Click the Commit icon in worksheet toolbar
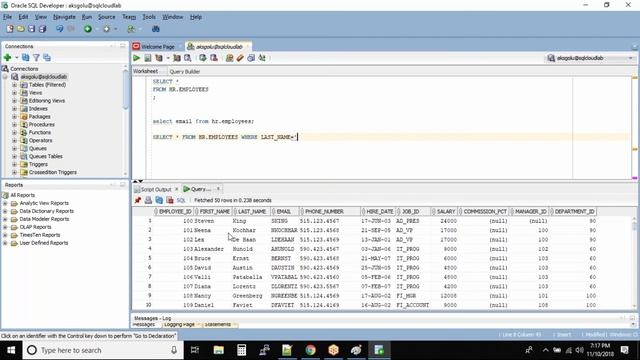This screenshot has height=360, width=640. [x=203, y=58]
